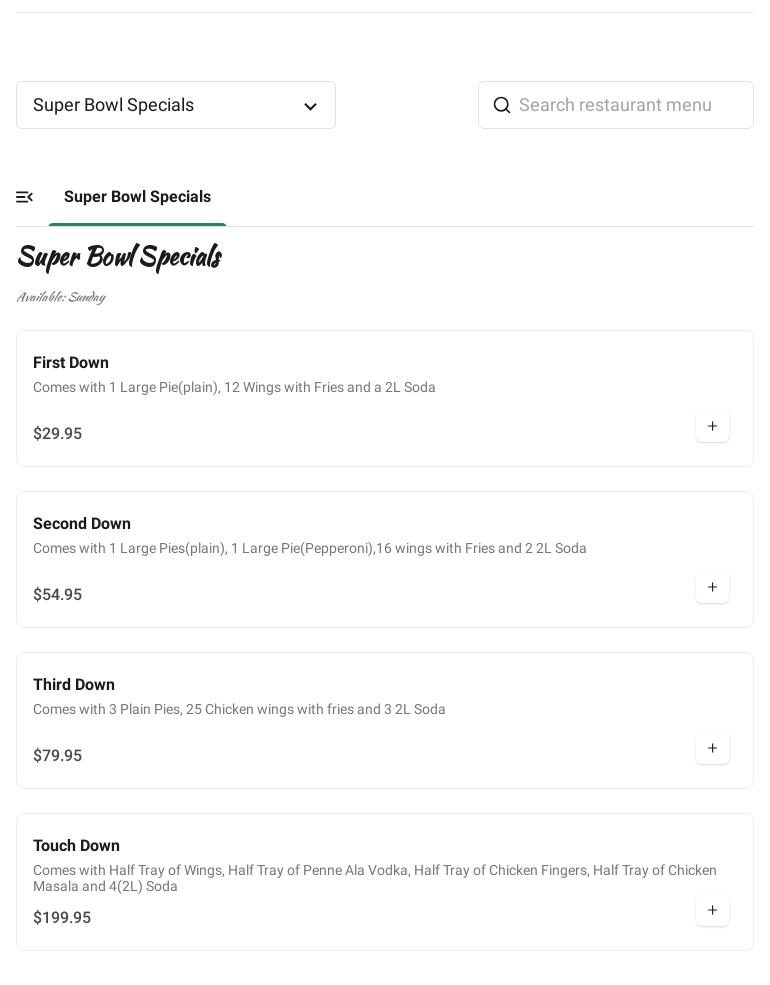Click the Third Down combo description text
This screenshot has height=985, width=770.
coord(239,710)
